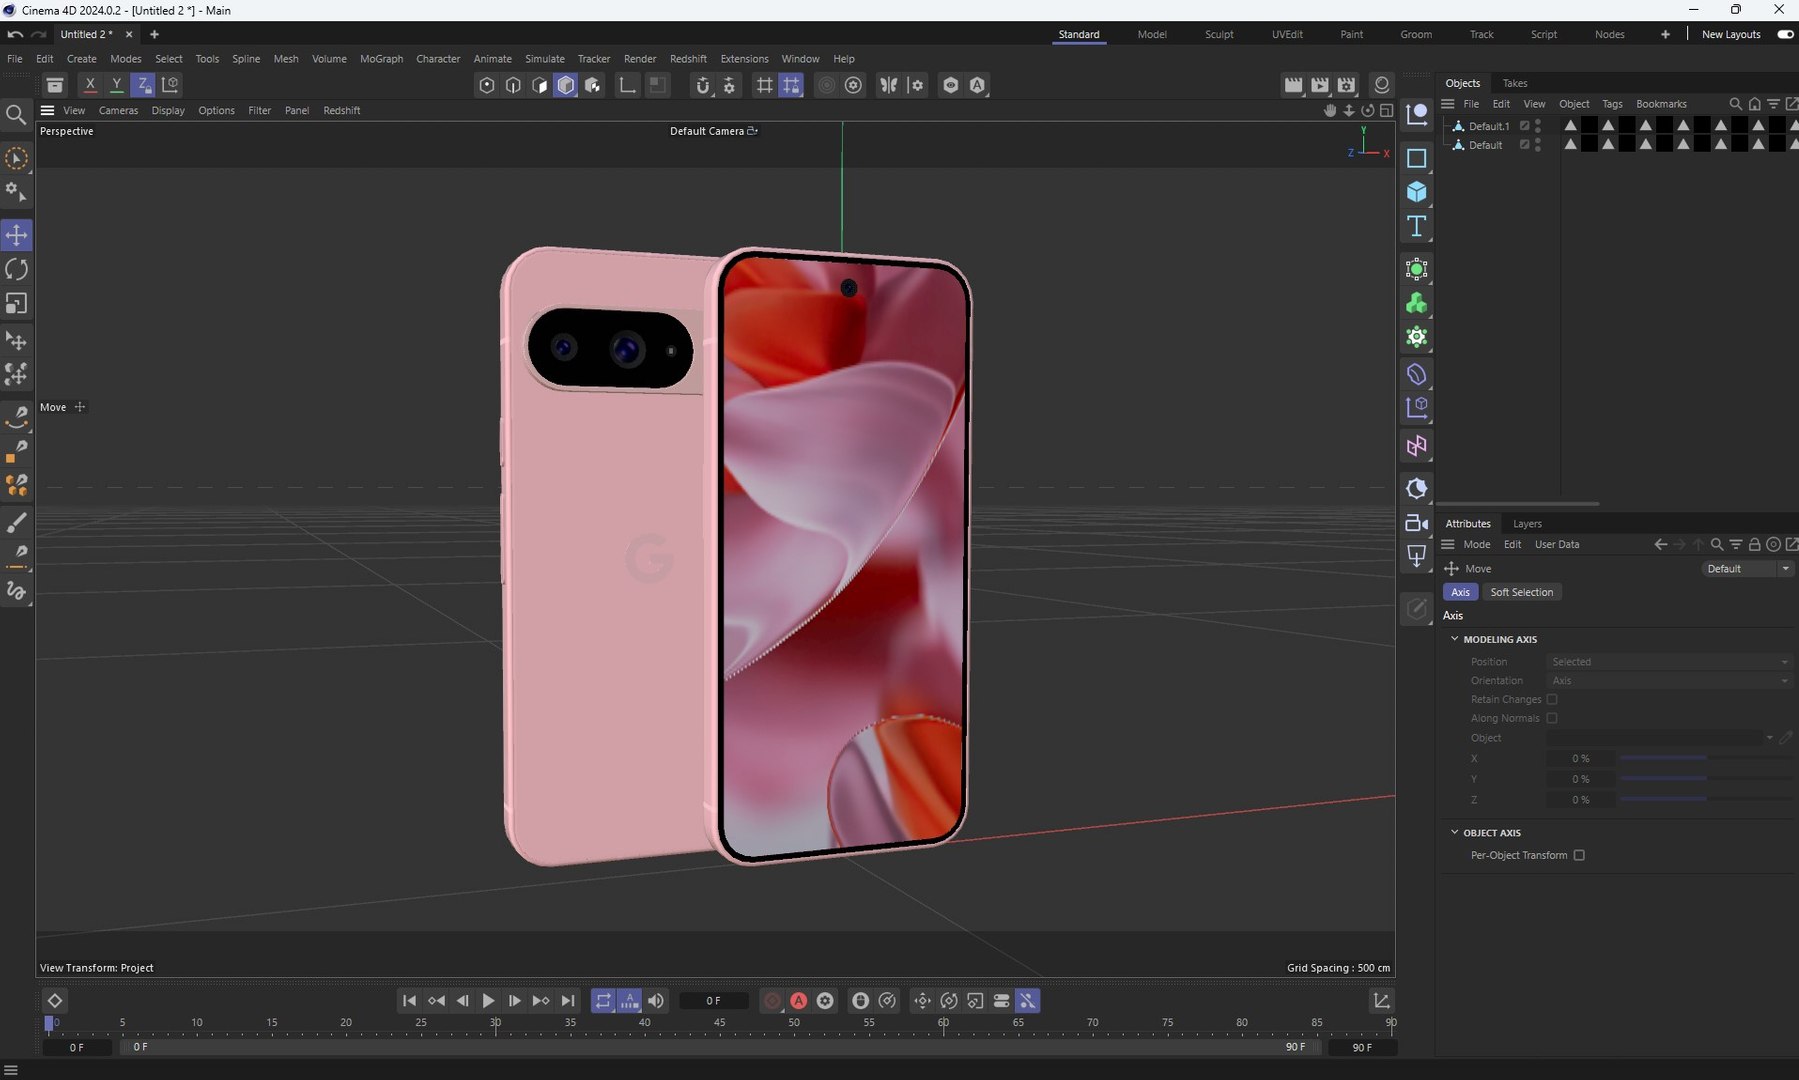Viewport: 1799px width, 1080px height.
Task: Click timeline frame 45 marker
Action: [719, 1022]
